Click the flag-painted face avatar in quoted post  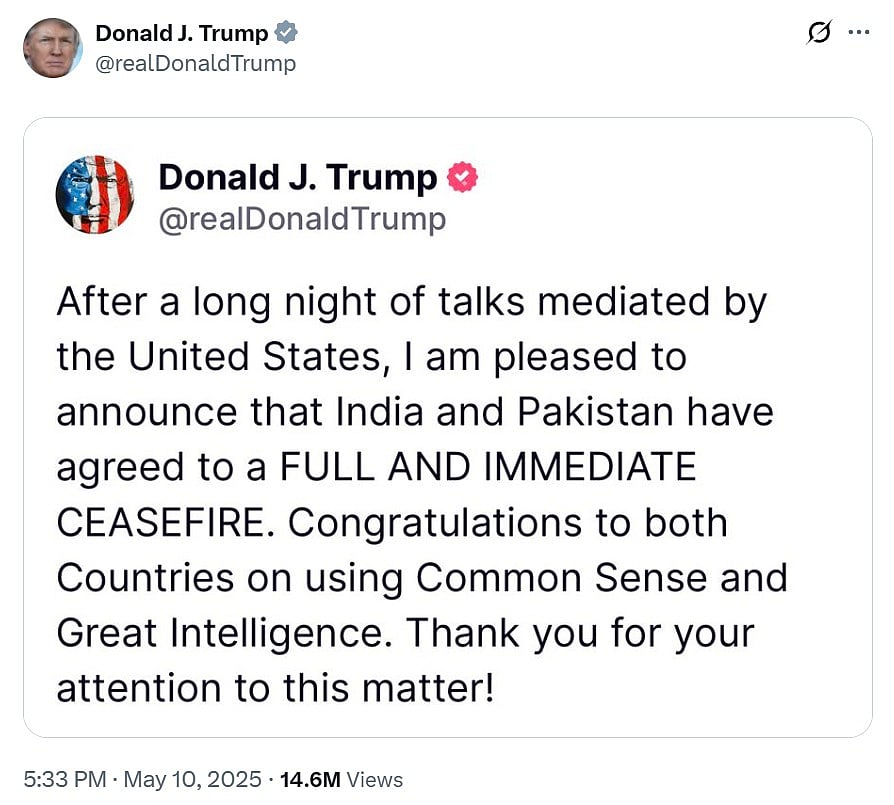95,195
